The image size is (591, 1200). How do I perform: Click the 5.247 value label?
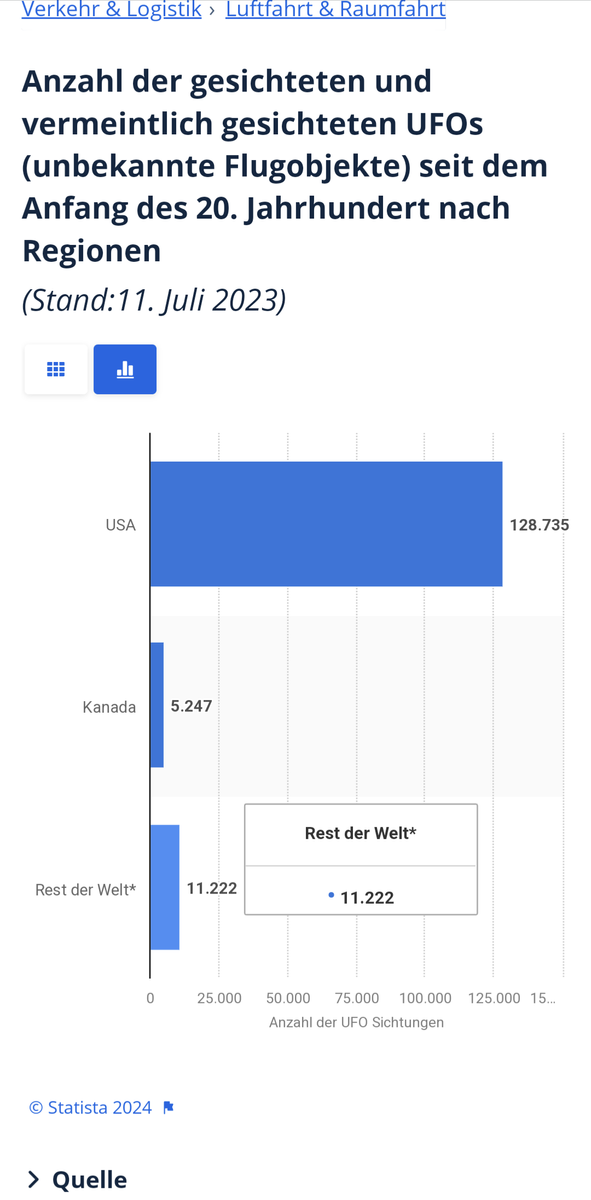[x=192, y=705]
